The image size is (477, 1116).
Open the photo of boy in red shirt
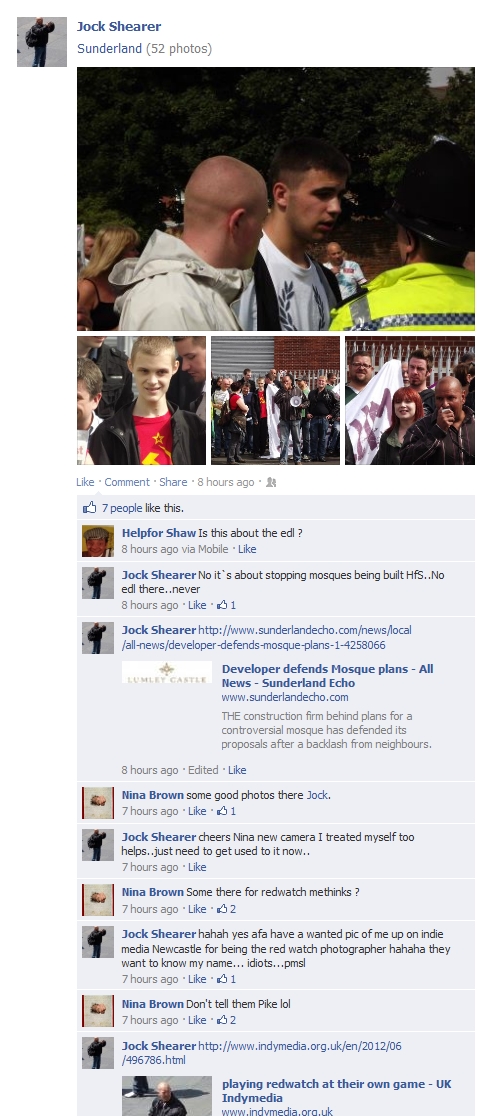click(141, 401)
